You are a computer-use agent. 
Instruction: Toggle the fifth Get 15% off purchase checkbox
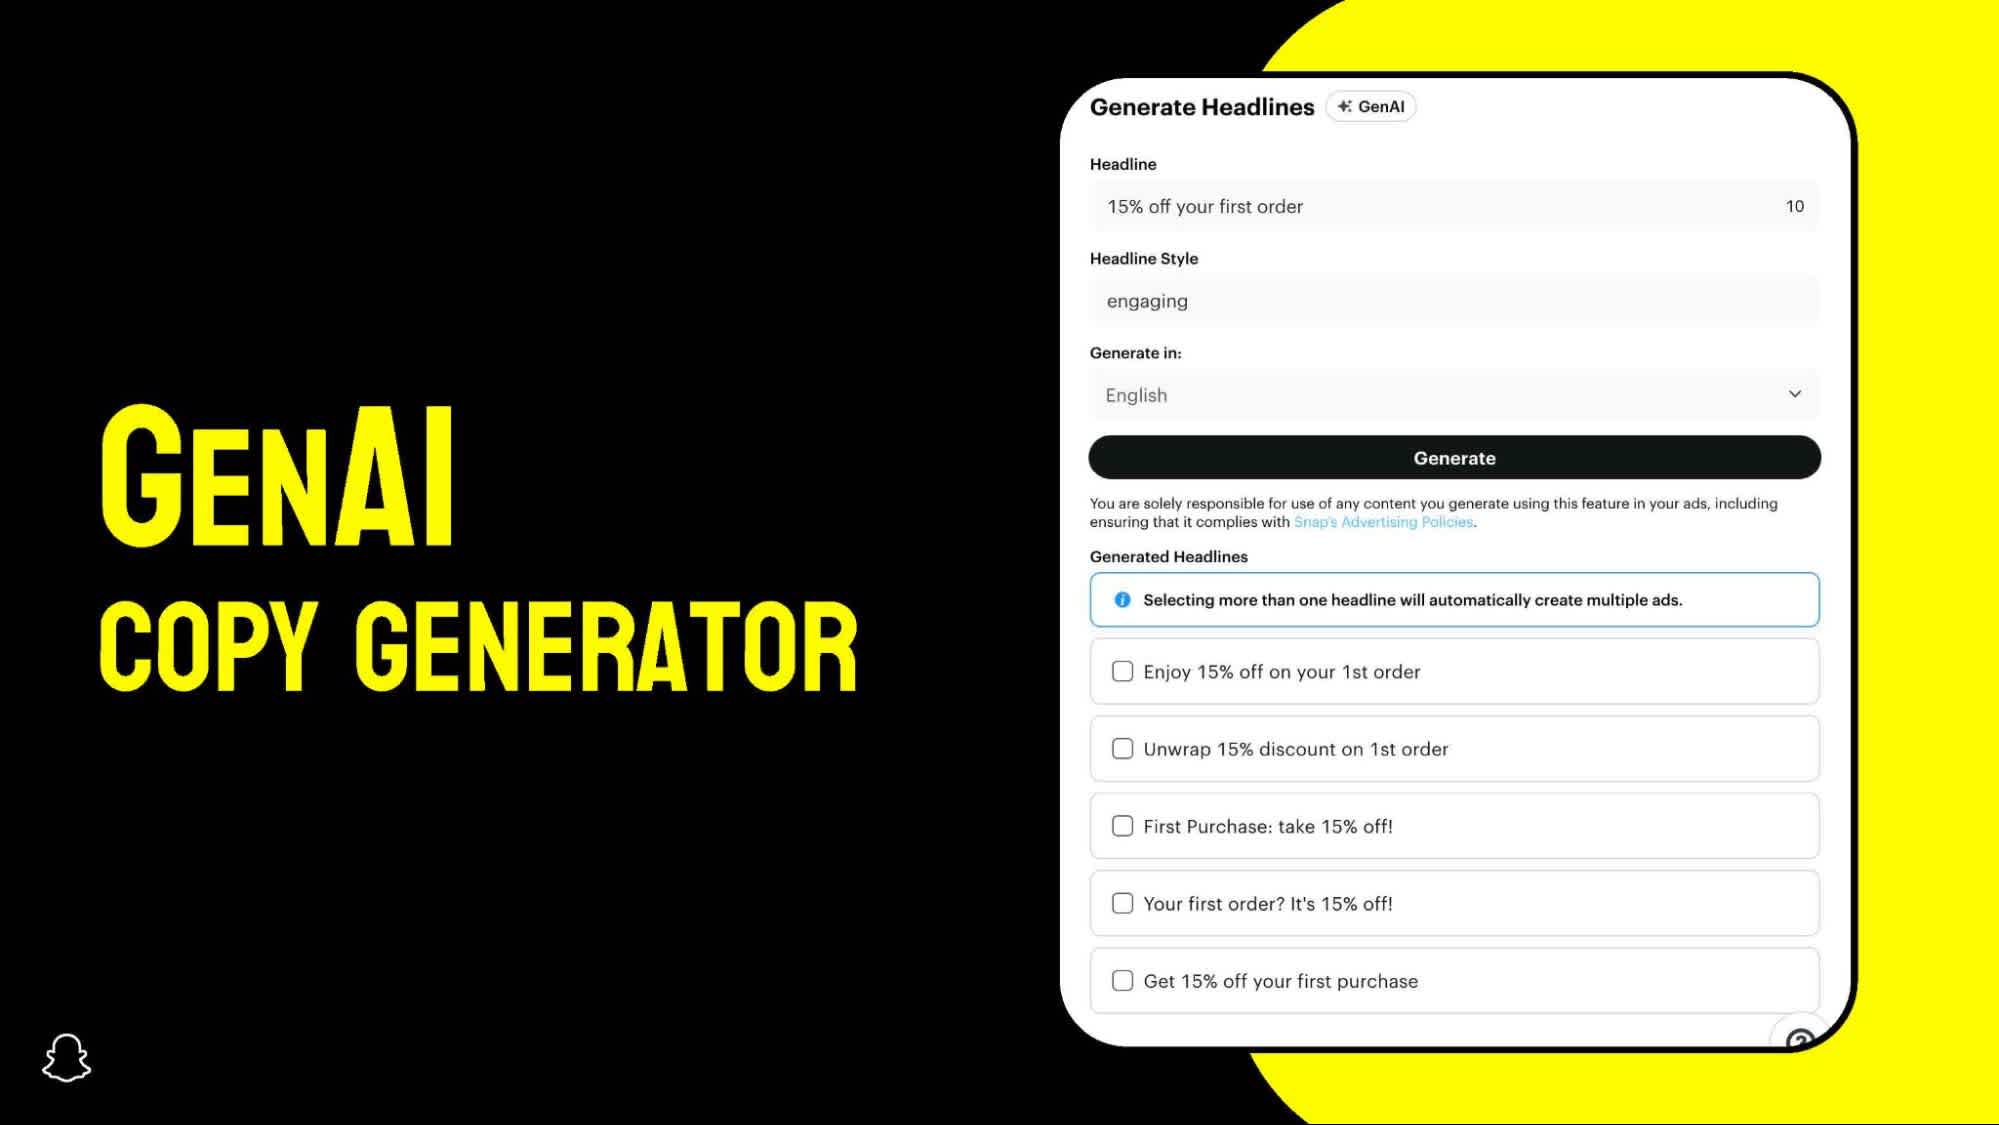[1122, 979]
